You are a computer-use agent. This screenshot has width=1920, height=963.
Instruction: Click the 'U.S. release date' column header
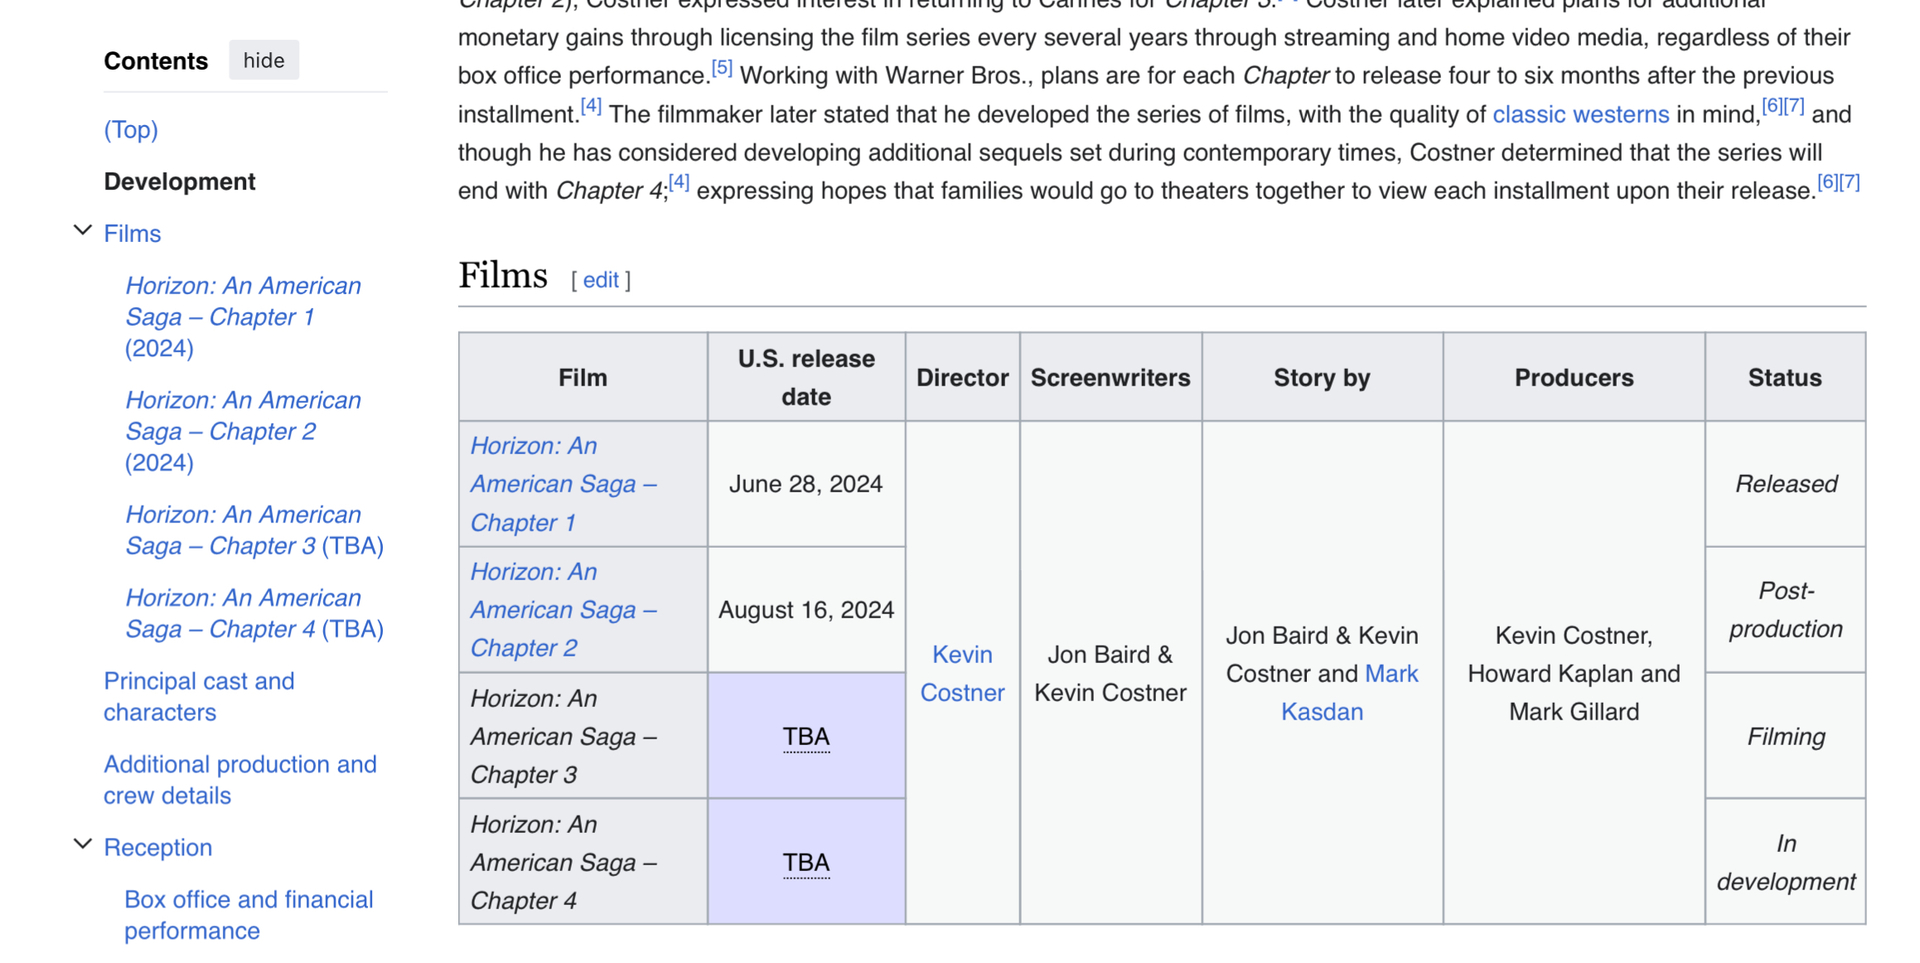click(806, 377)
